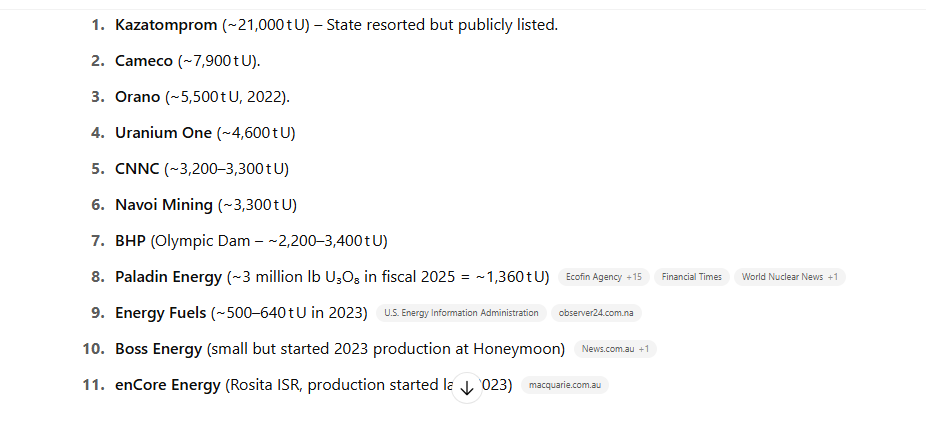Click the '~1,360 t U' value
Screen dimensions: 926x426
[512, 277]
